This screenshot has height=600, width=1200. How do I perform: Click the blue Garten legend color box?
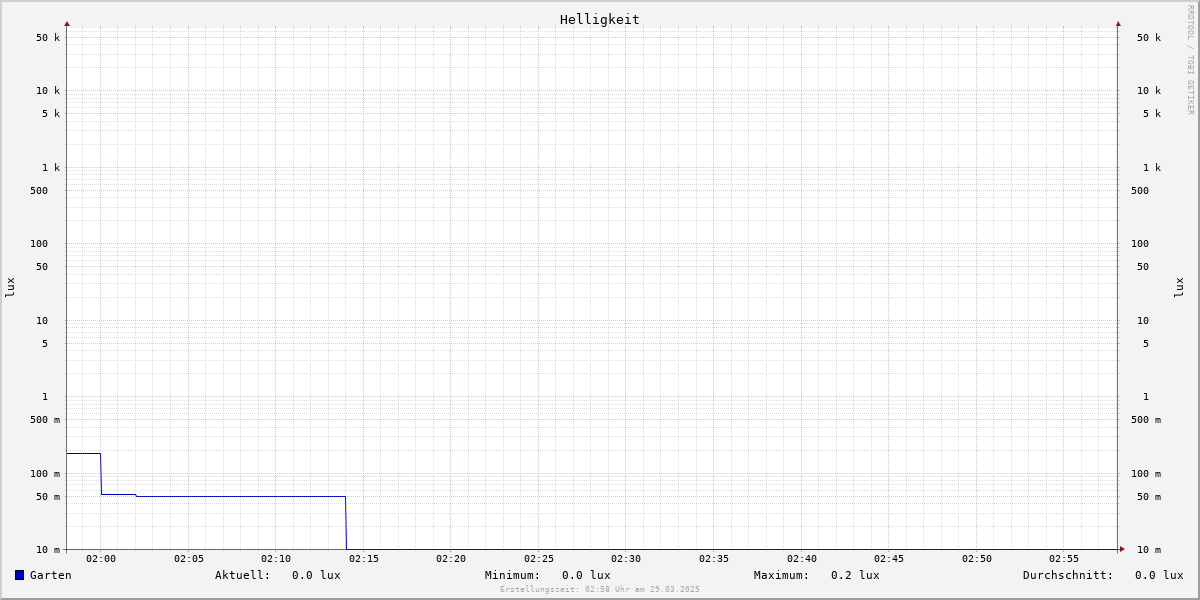tap(19, 575)
